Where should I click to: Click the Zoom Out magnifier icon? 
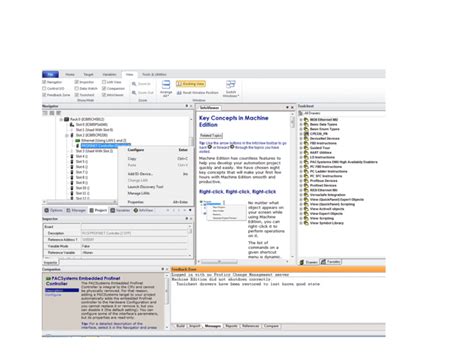(134, 93)
